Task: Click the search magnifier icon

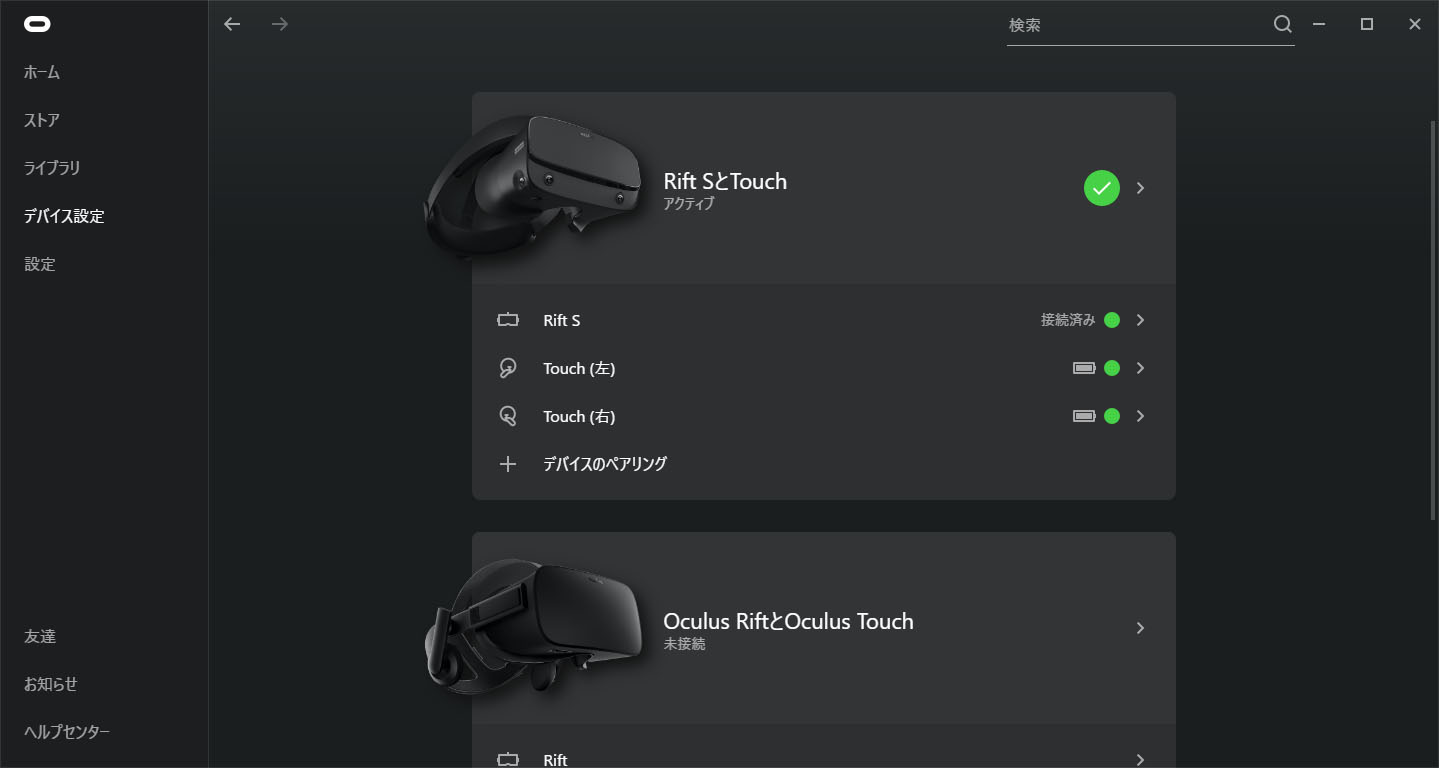Action: tap(1282, 24)
